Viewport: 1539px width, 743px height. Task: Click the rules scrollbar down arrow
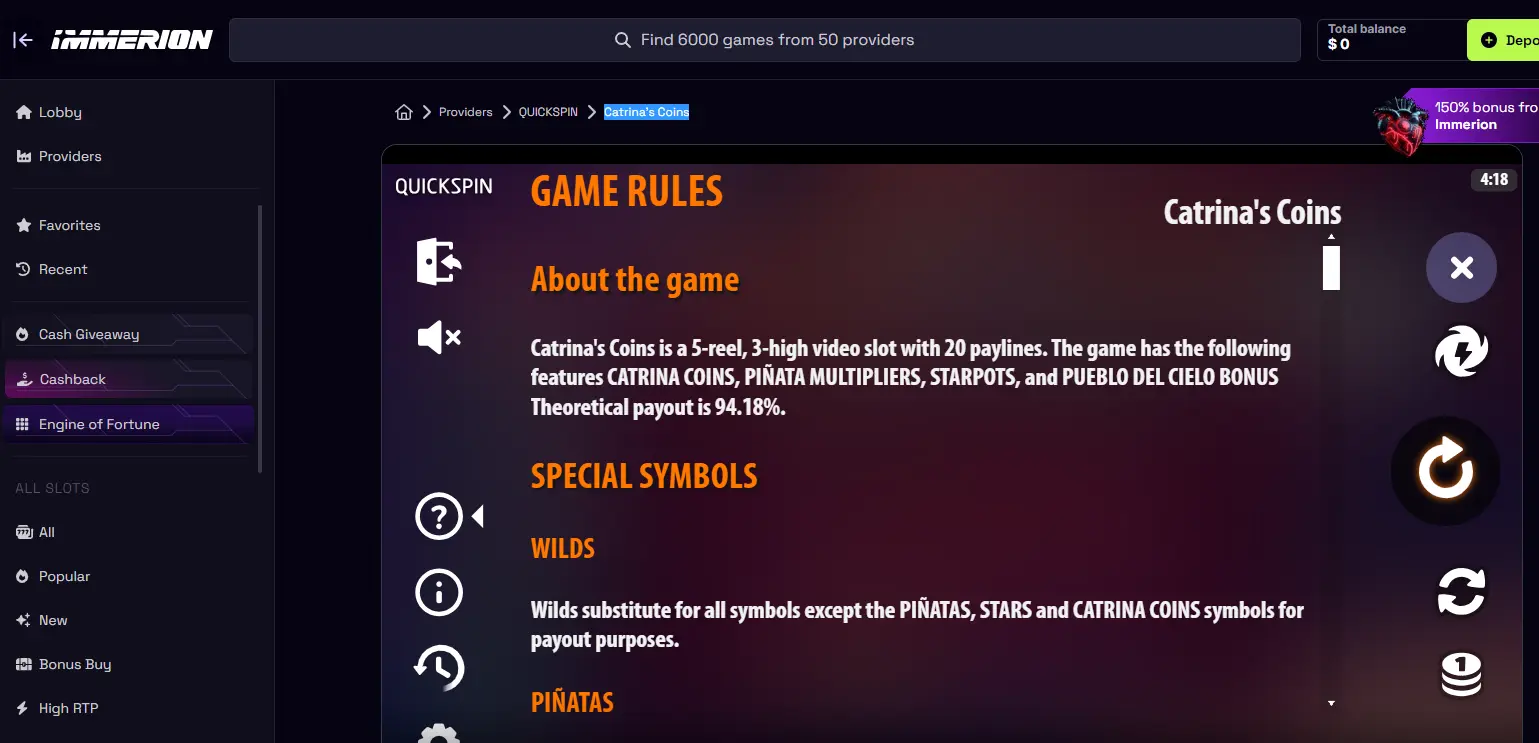1331,704
